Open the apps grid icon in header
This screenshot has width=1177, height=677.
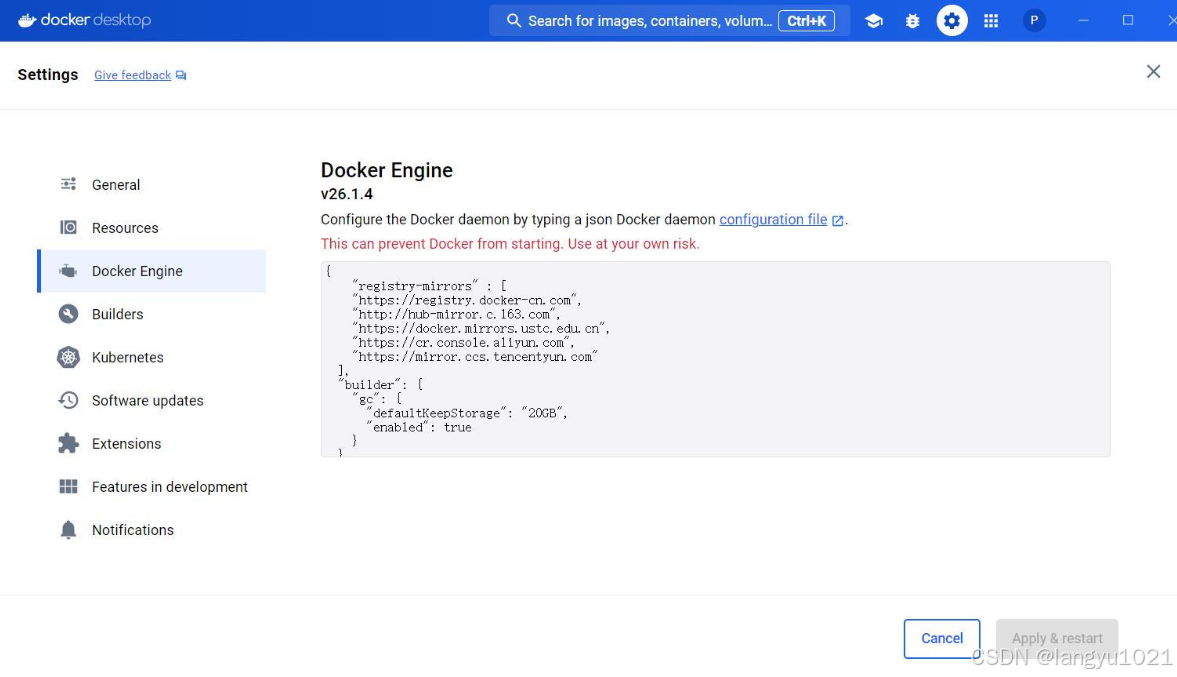coord(991,21)
